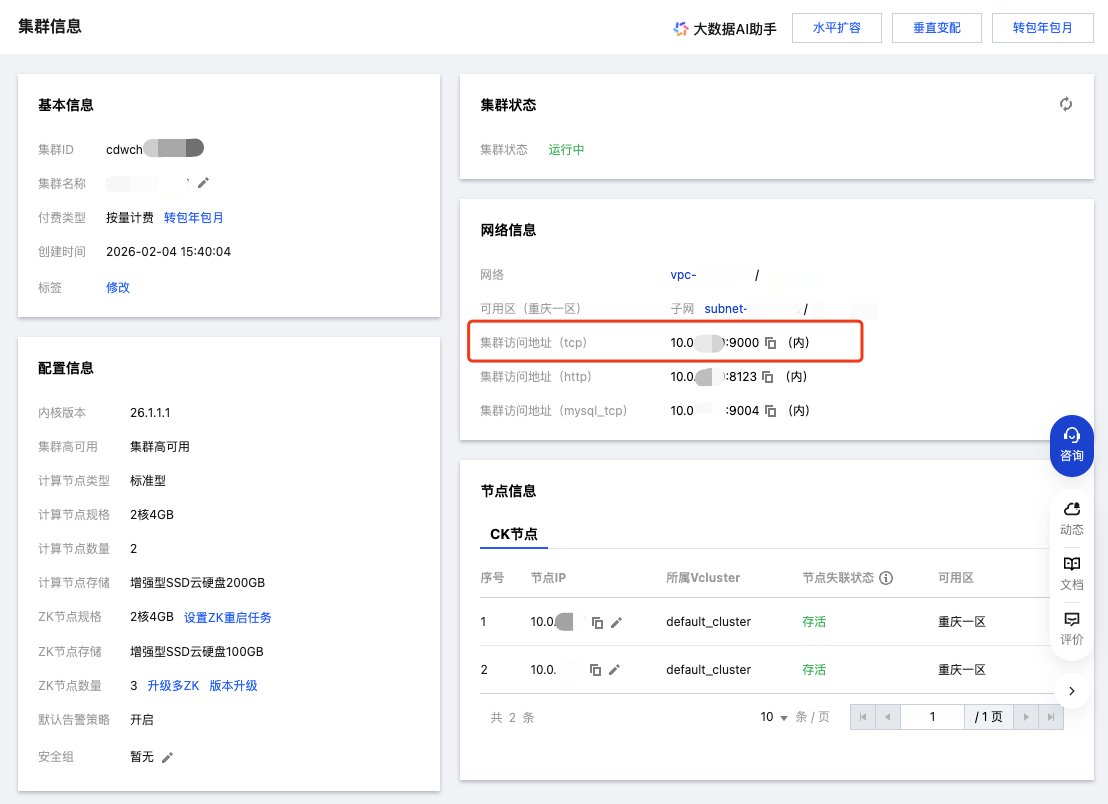The width and height of the screenshot is (1108, 804).
Task: Open the 动态 sidebar item
Action: (x=1071, y=519)
